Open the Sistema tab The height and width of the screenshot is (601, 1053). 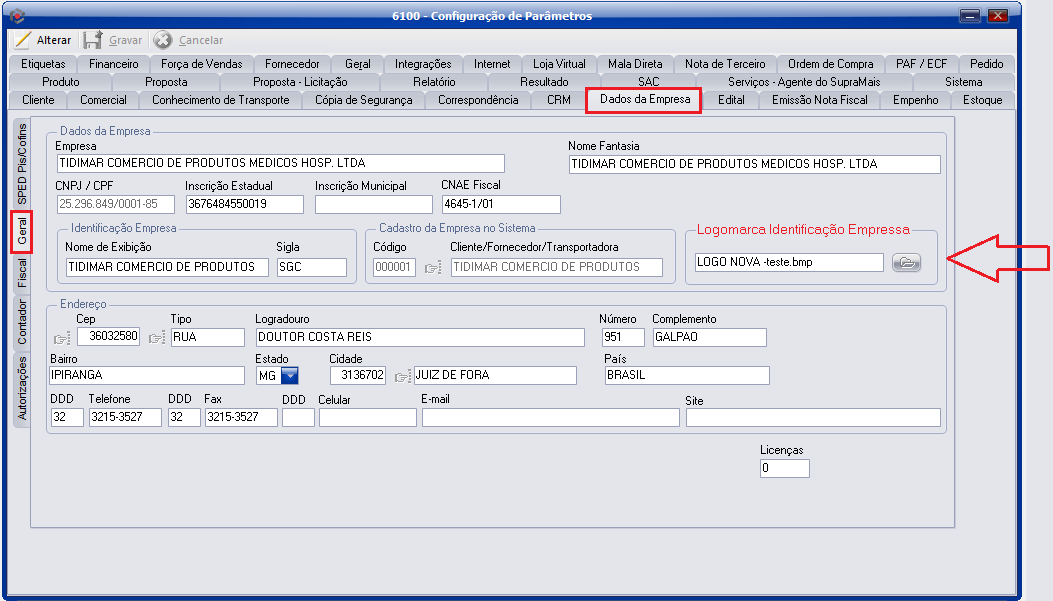click(x=963, y=82)
